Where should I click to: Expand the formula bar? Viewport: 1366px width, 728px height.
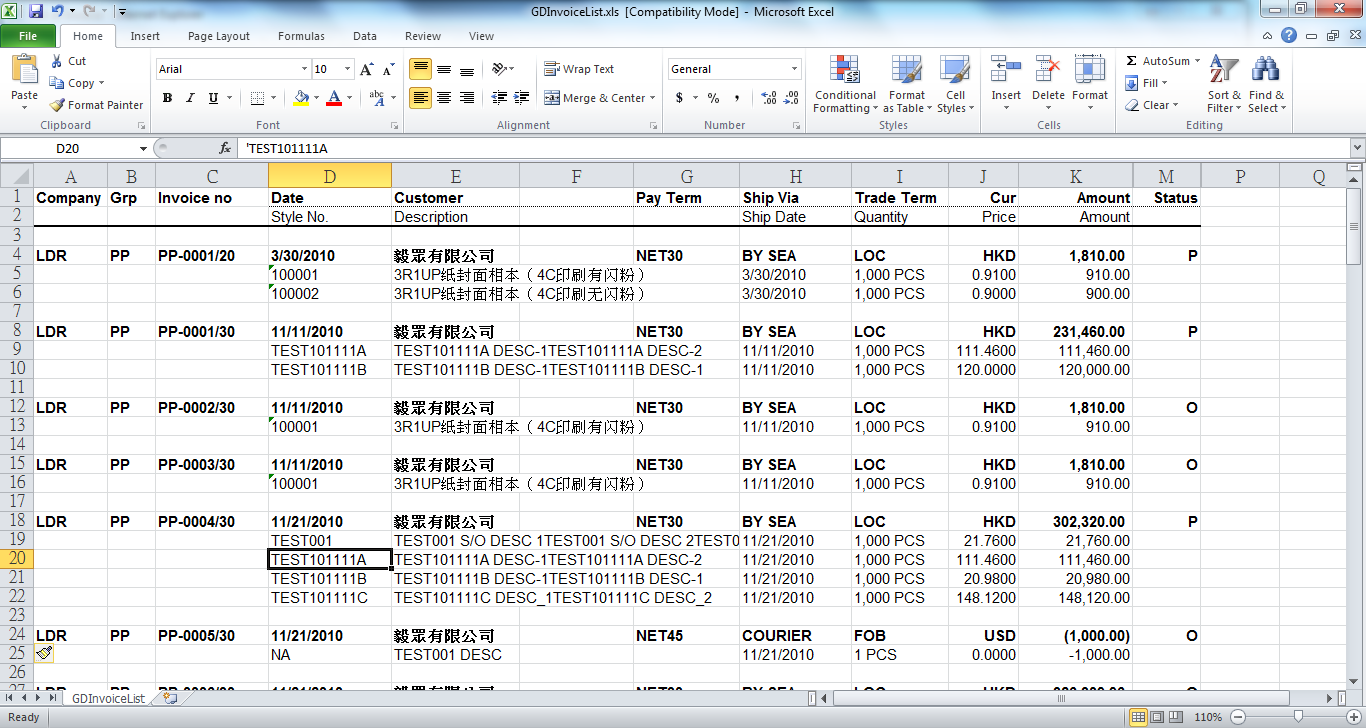[x=1357, y=148]
